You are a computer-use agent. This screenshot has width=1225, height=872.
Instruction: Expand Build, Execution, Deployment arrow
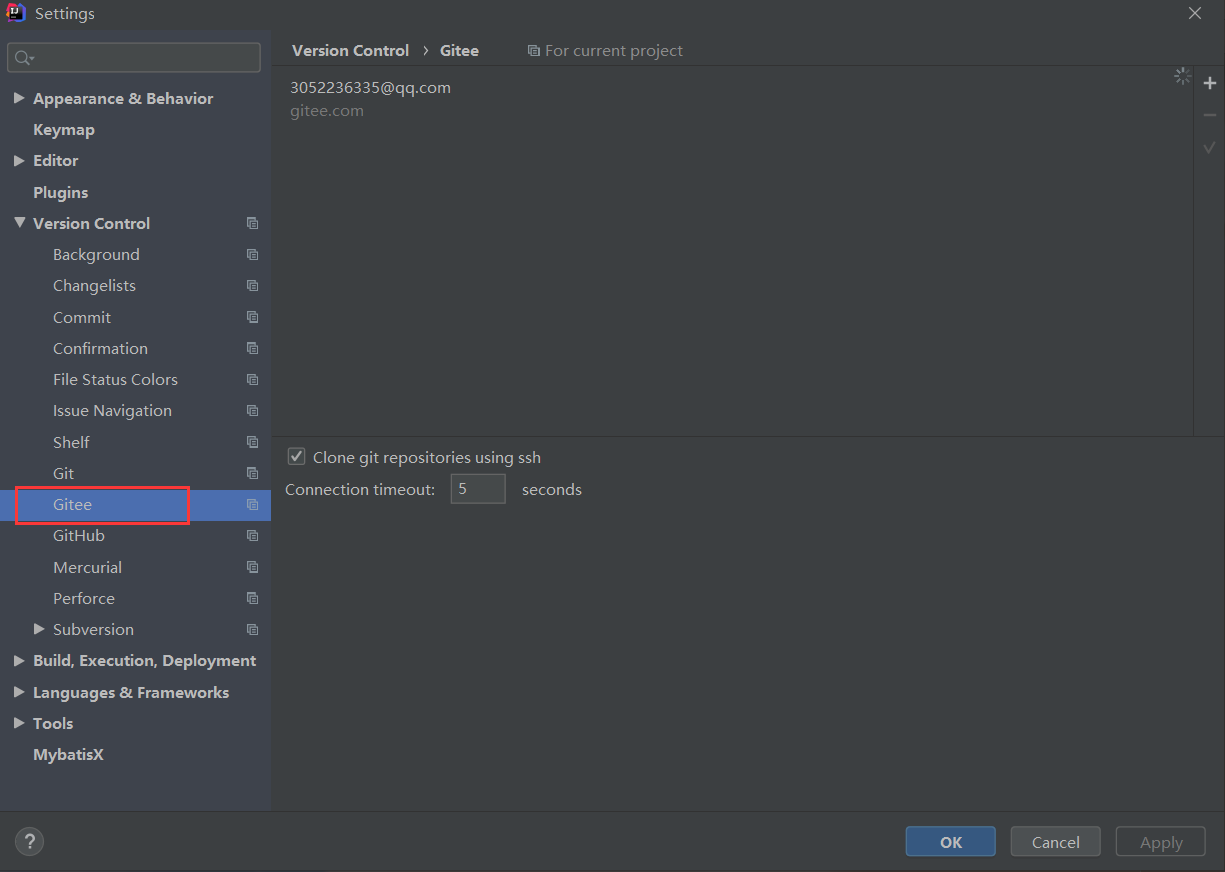click(x=19, y=661)
